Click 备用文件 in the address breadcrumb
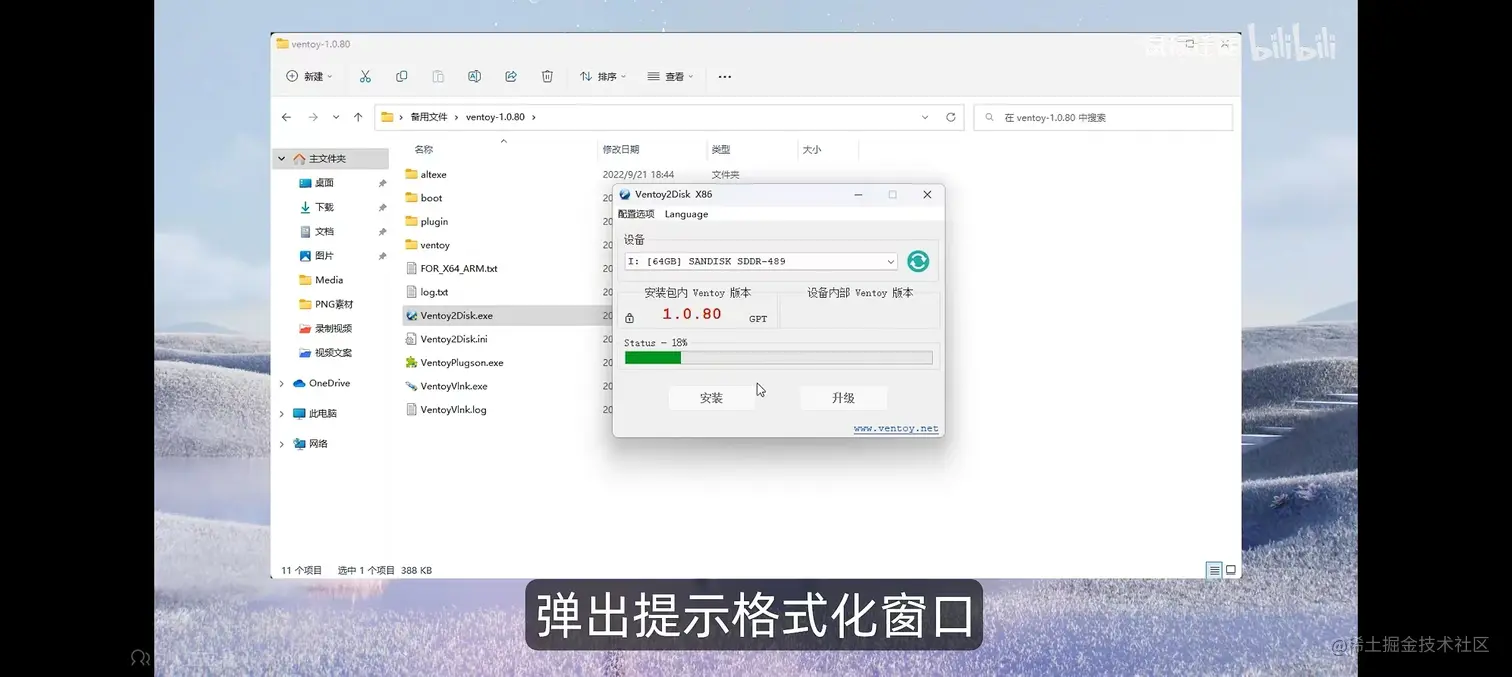The image size is (1512, 677). tap(429, 117)
